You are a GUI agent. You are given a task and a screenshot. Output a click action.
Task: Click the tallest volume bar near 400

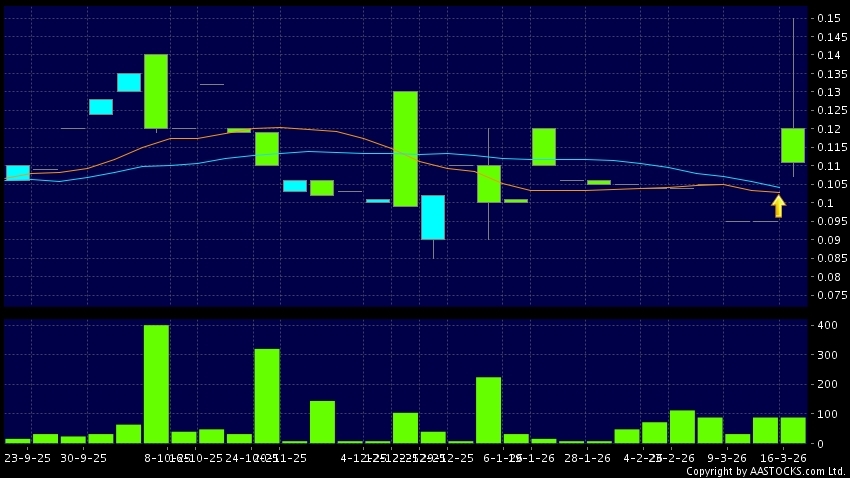(x=156, y=384)
